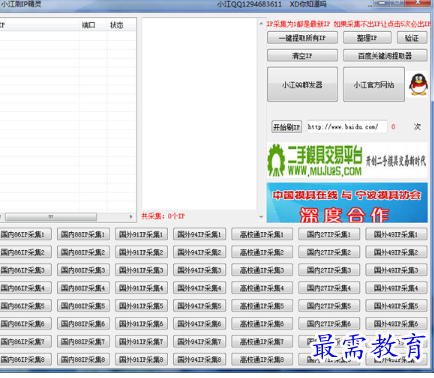
Task: Click 国内86IP采集1 button
Action: point(25,234)
